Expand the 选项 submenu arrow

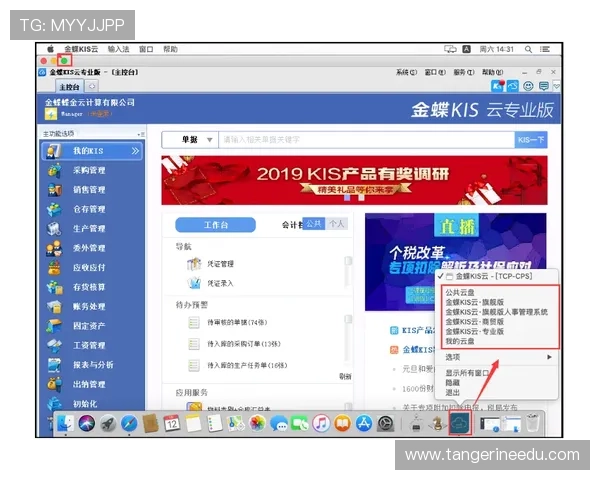pos(549,357)
